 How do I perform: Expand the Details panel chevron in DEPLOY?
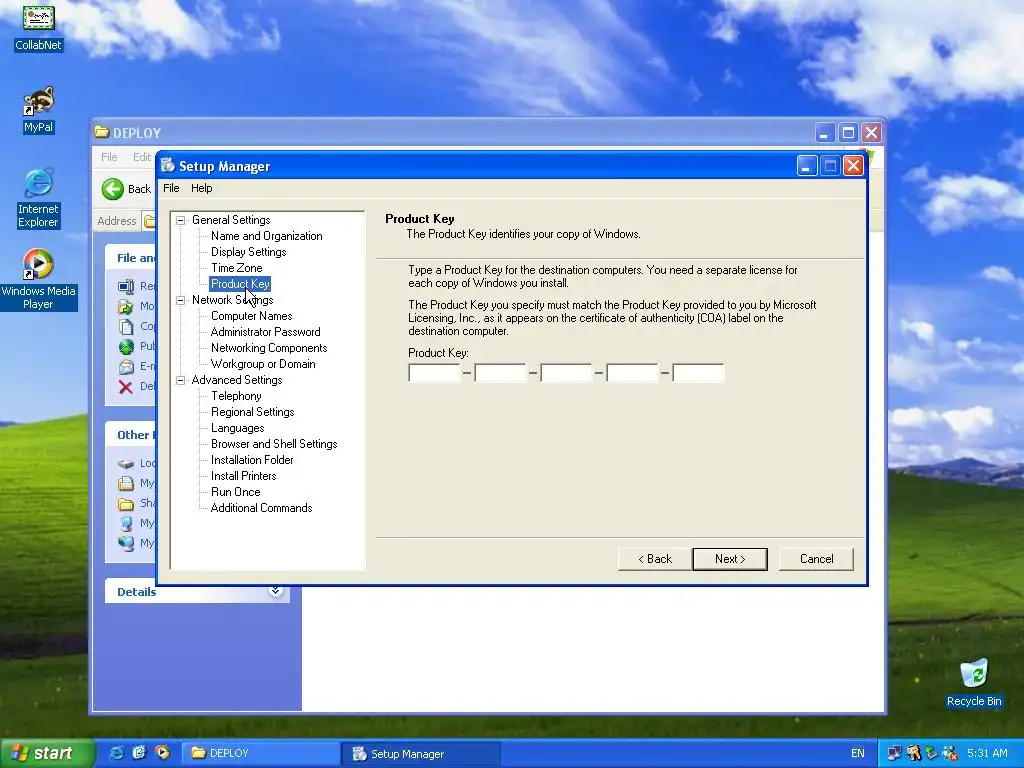pos(276,591)
